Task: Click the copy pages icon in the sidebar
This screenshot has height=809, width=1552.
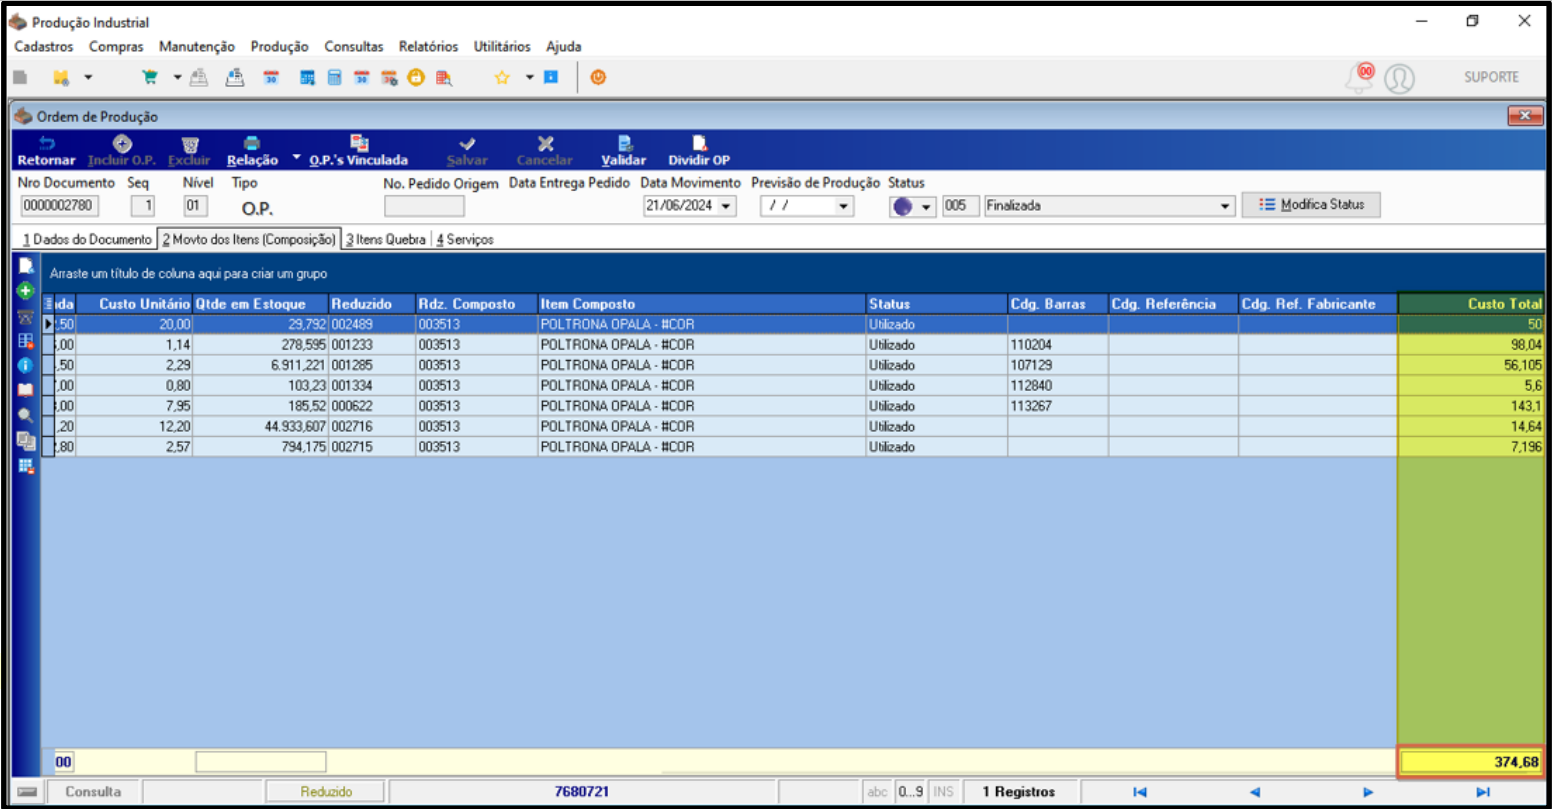Action: click(x=26, y=441)
